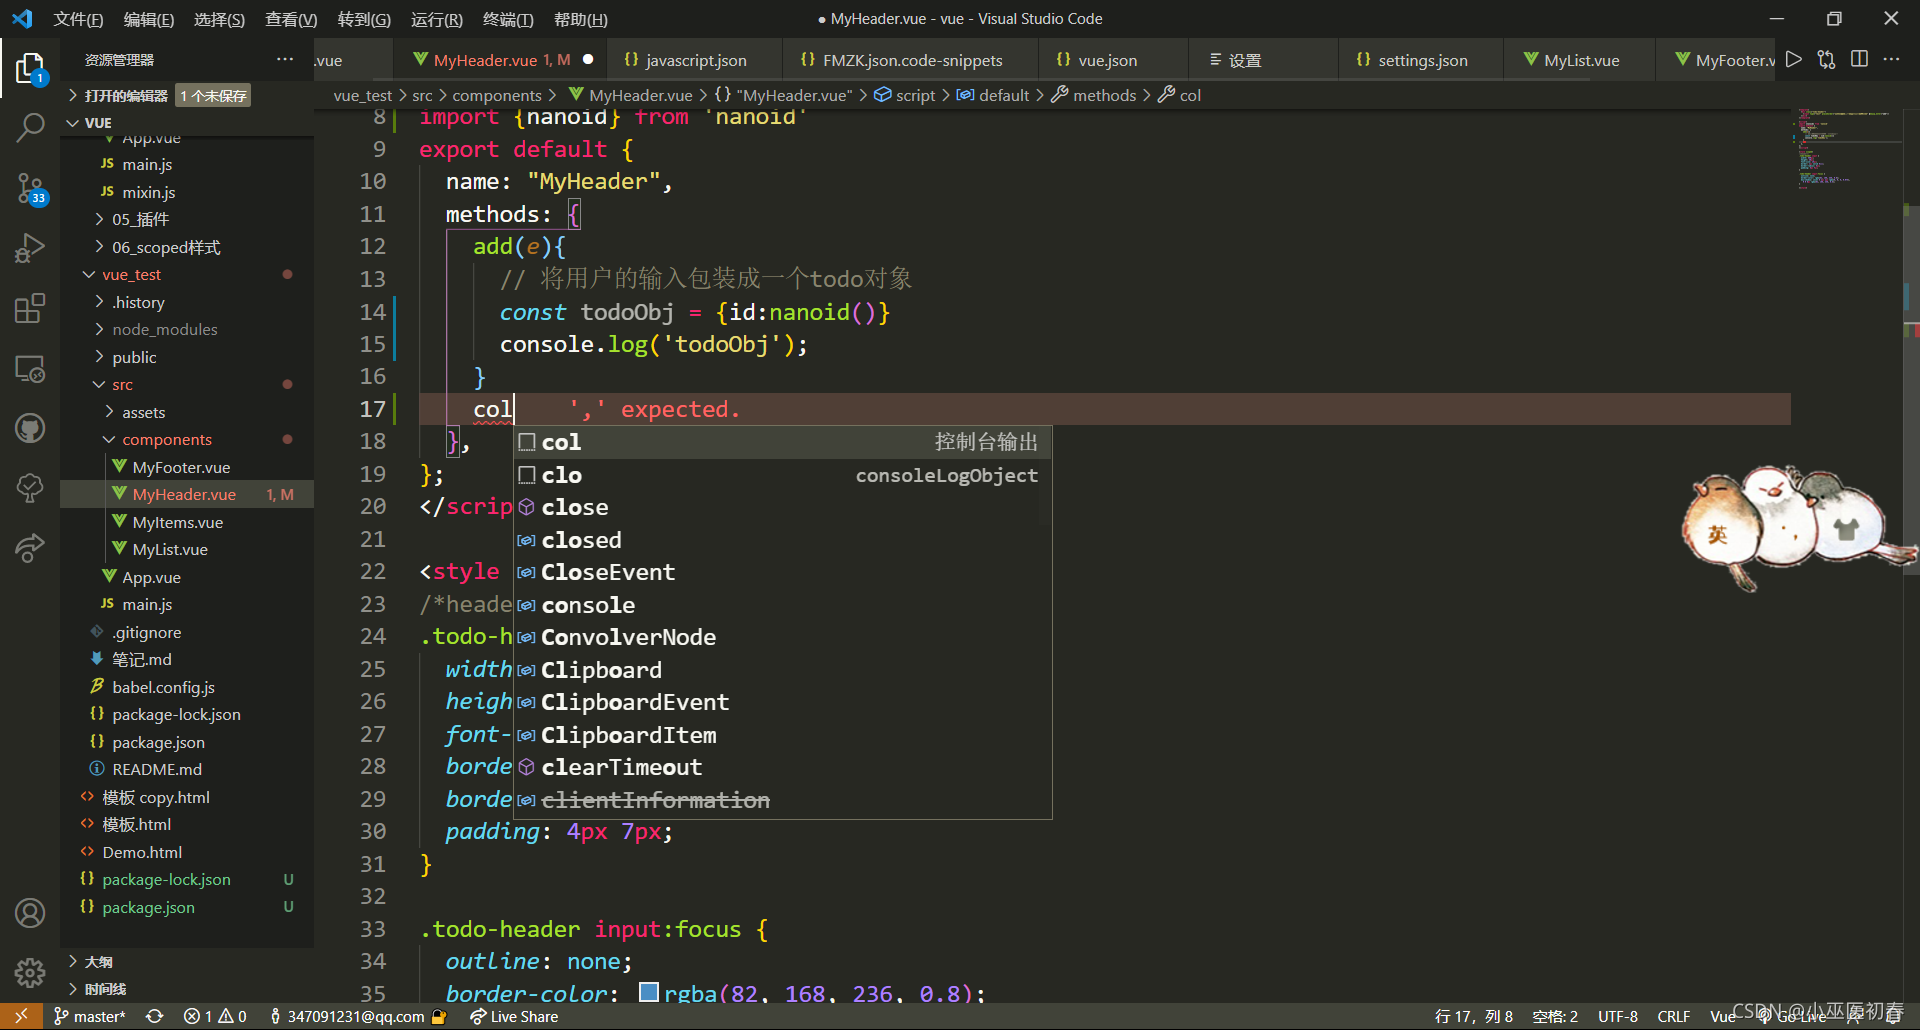Split the editor to the right
Image resolution: width=1920 pixels, height=1030 pixels.
tap(1859, 60)
